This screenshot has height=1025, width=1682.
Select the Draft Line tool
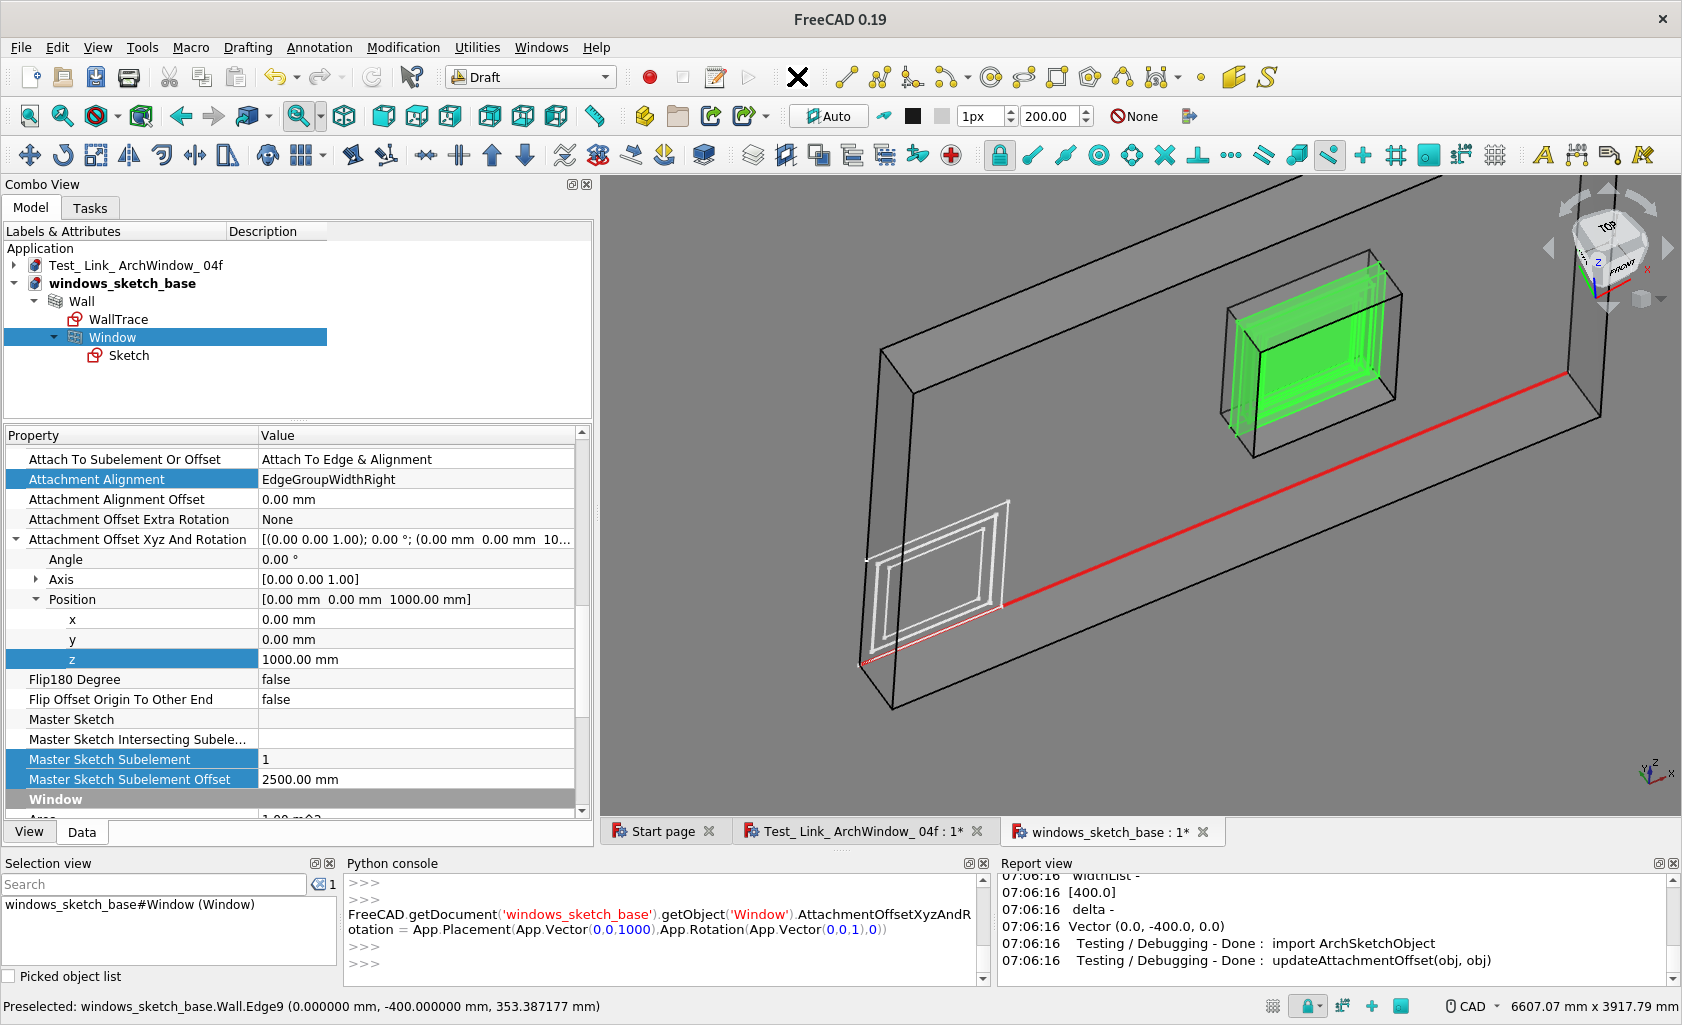click(x=847, y=77)
